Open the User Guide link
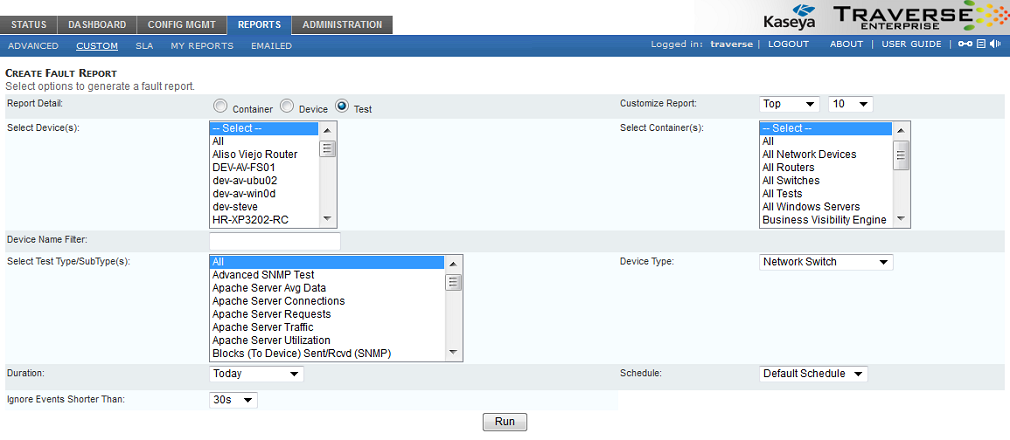The width and height of the screenshot is (1010, 440). pyautogui.click(x=911, y=45)
